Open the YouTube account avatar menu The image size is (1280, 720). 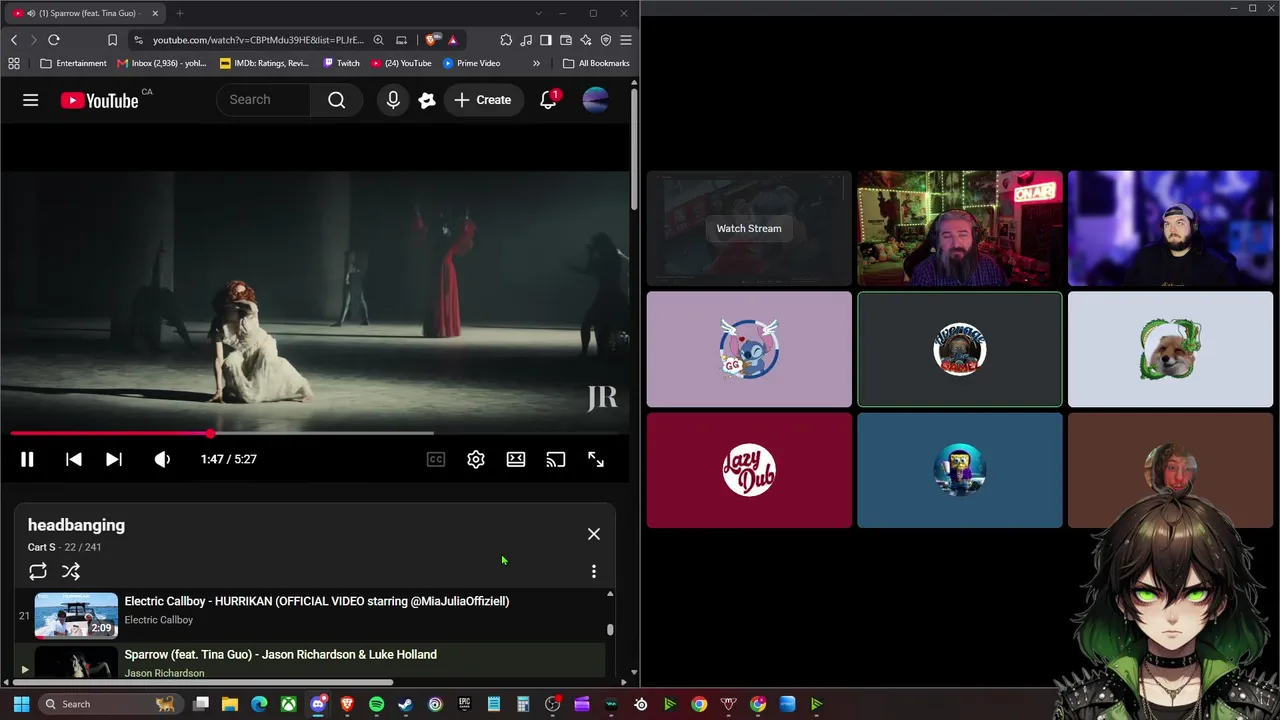[595, 100]
